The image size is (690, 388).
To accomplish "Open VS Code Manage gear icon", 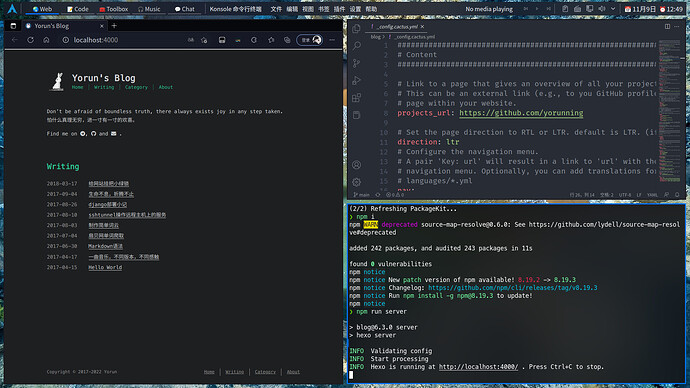I will (356, 182).
